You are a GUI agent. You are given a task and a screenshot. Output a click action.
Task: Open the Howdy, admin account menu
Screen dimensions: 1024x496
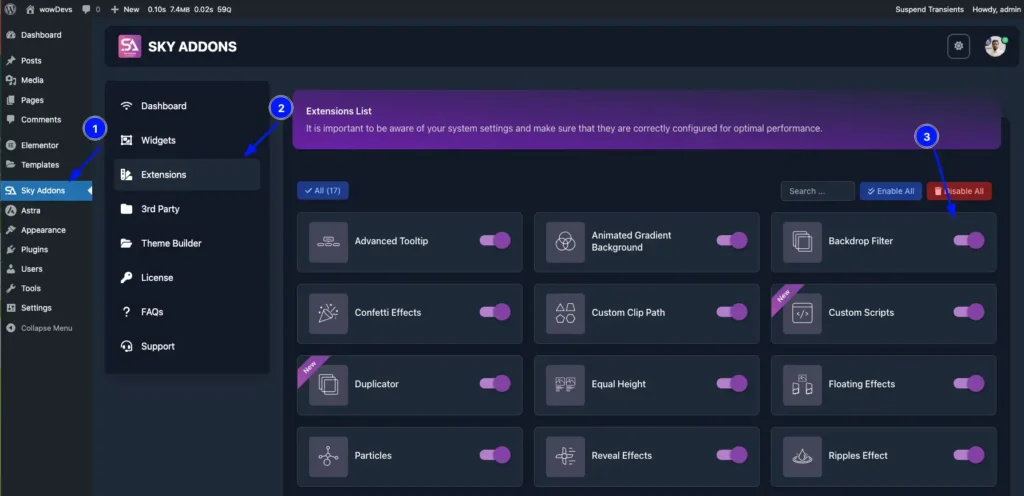tap(996, 9)
